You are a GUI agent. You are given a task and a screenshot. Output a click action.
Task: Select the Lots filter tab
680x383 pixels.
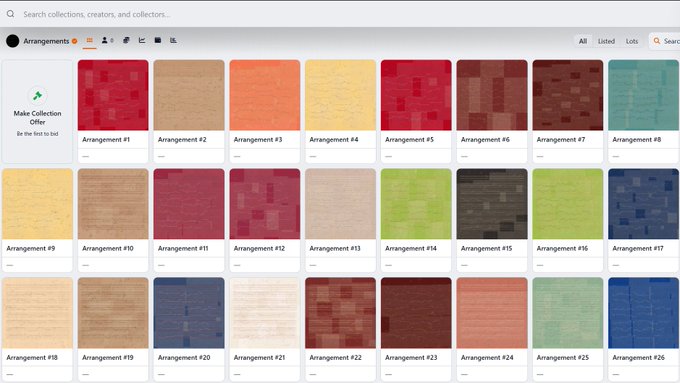click(x=632, y=41)
